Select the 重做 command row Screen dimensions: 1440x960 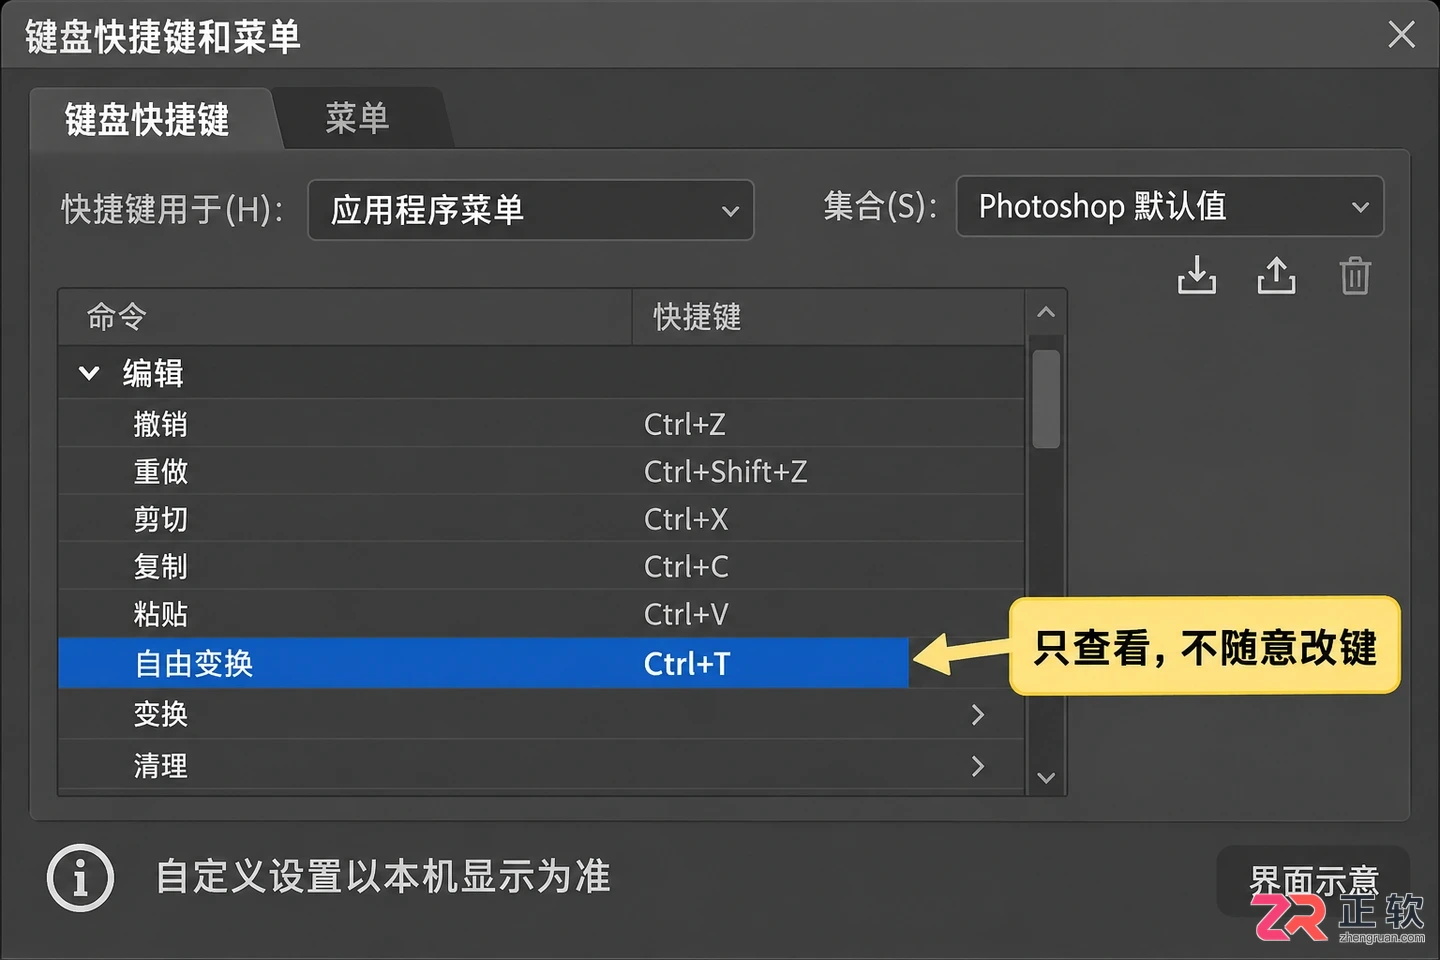coord(541,471)
